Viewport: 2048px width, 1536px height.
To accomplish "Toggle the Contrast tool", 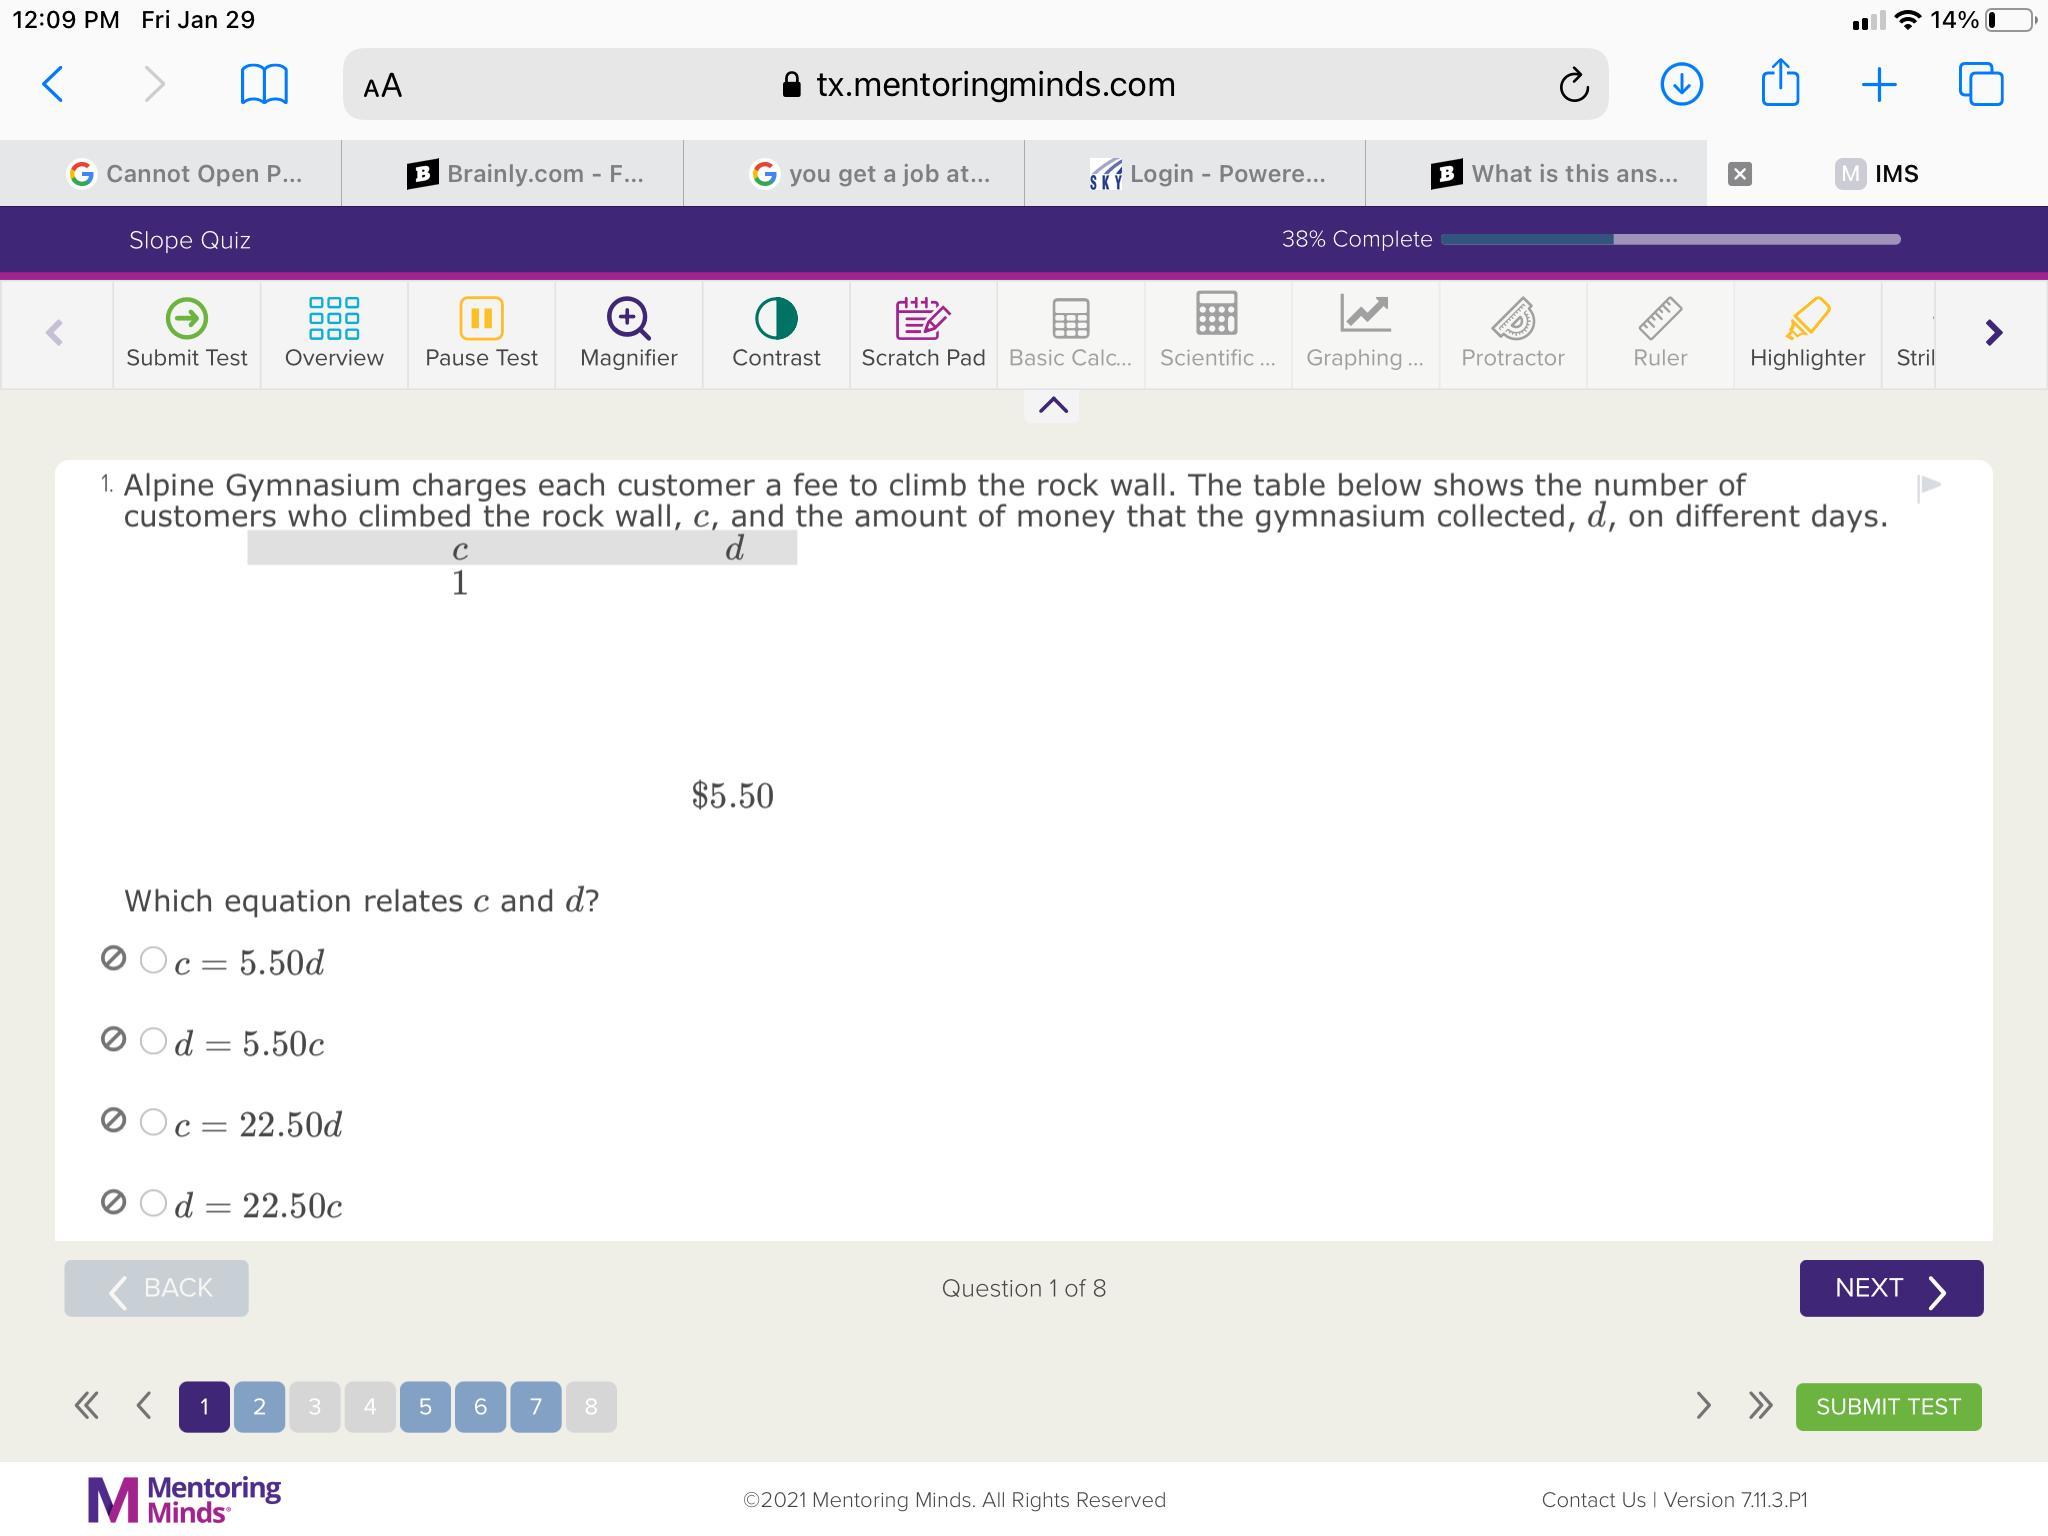I will point(775,333).
